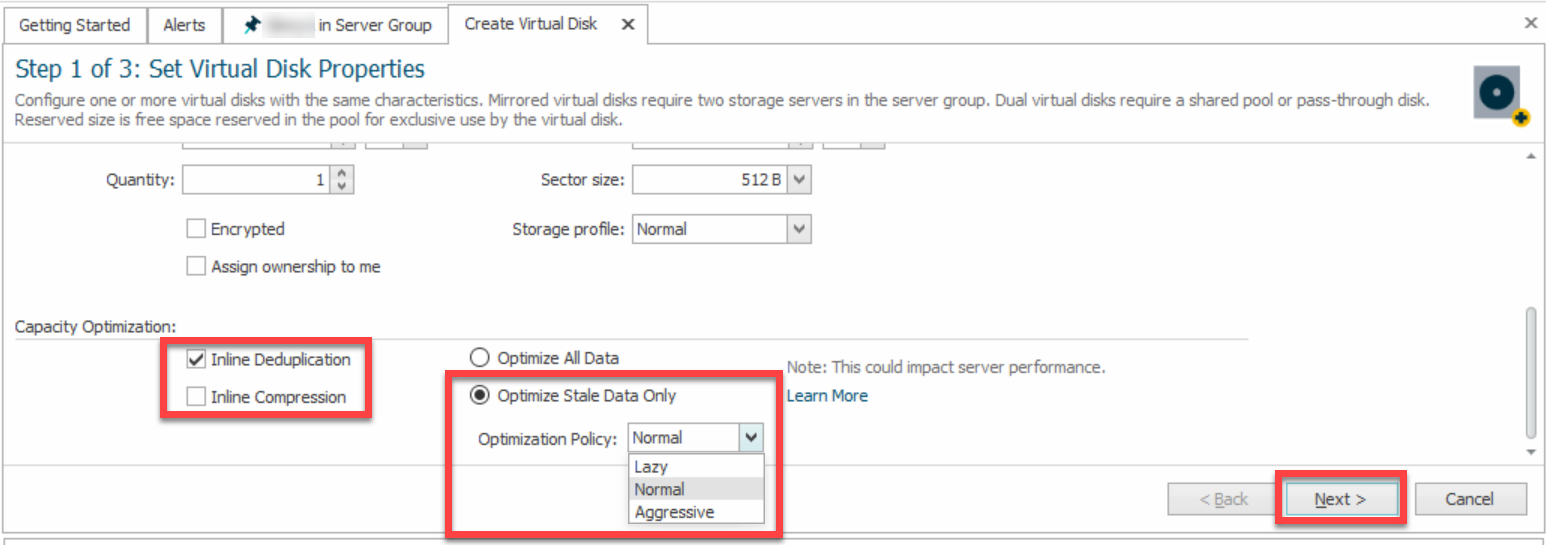Click the Next button
This screenshot has height=545, width=1546.
1340,499
